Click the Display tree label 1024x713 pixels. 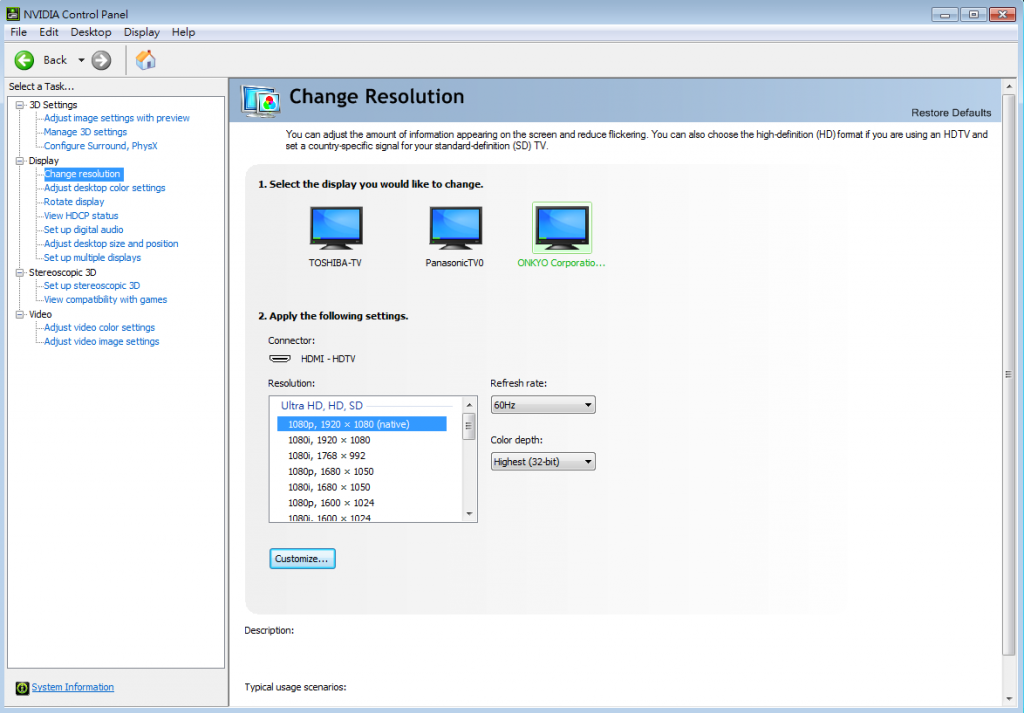click(44, 161)
